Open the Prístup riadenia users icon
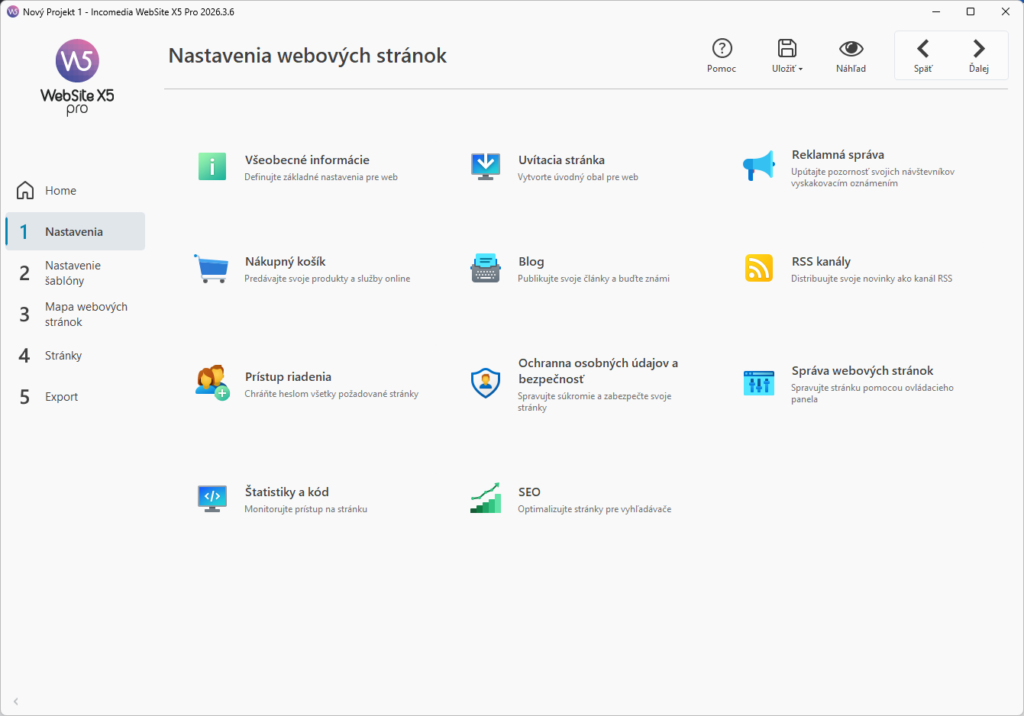The height and width of the screenshot is (716, 1024). (x=212, y=383)
